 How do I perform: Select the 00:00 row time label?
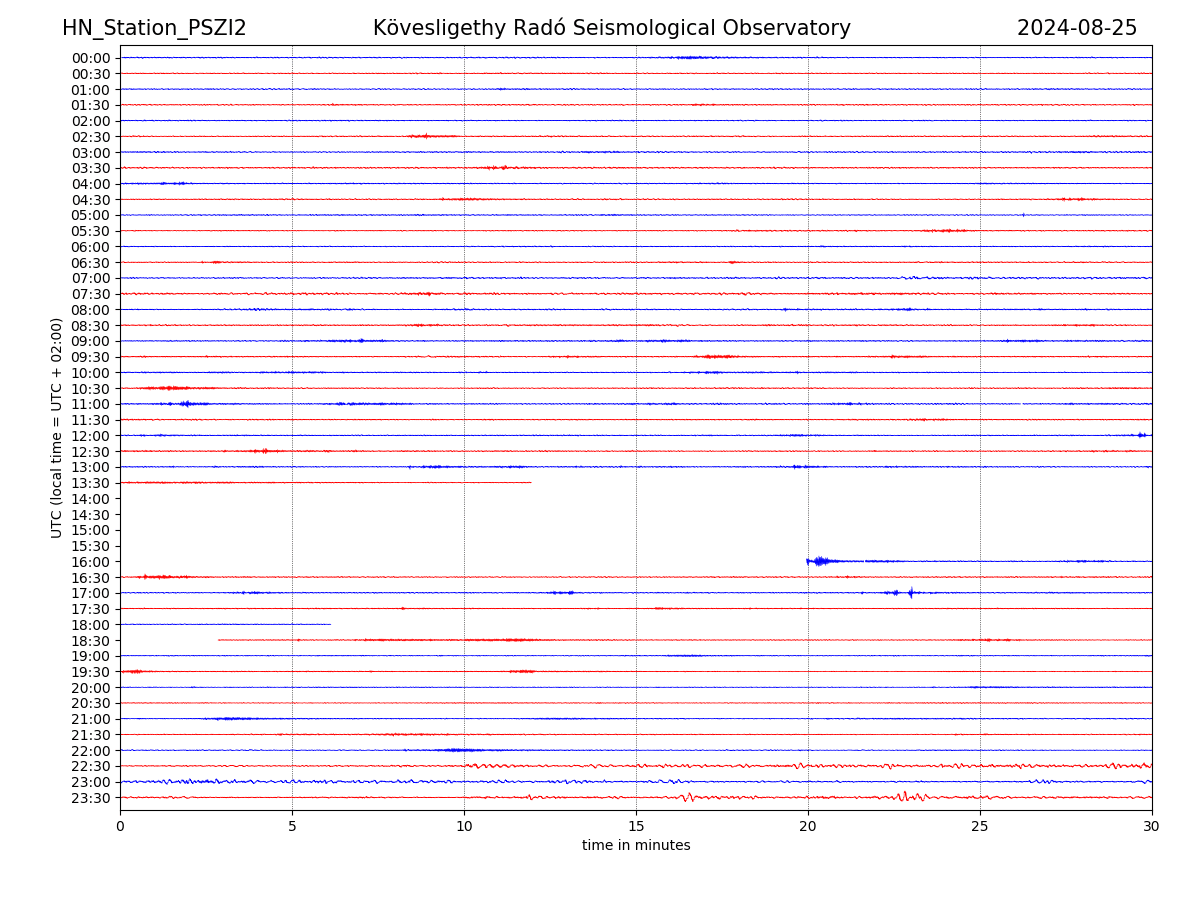[90, 58]
